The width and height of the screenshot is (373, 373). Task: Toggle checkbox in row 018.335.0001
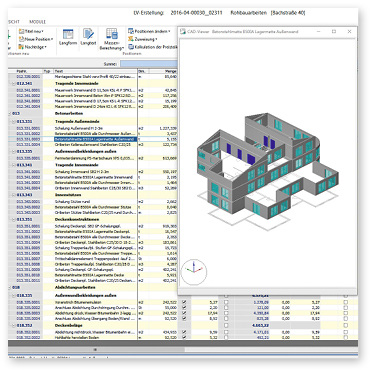(x=184, y=302)
